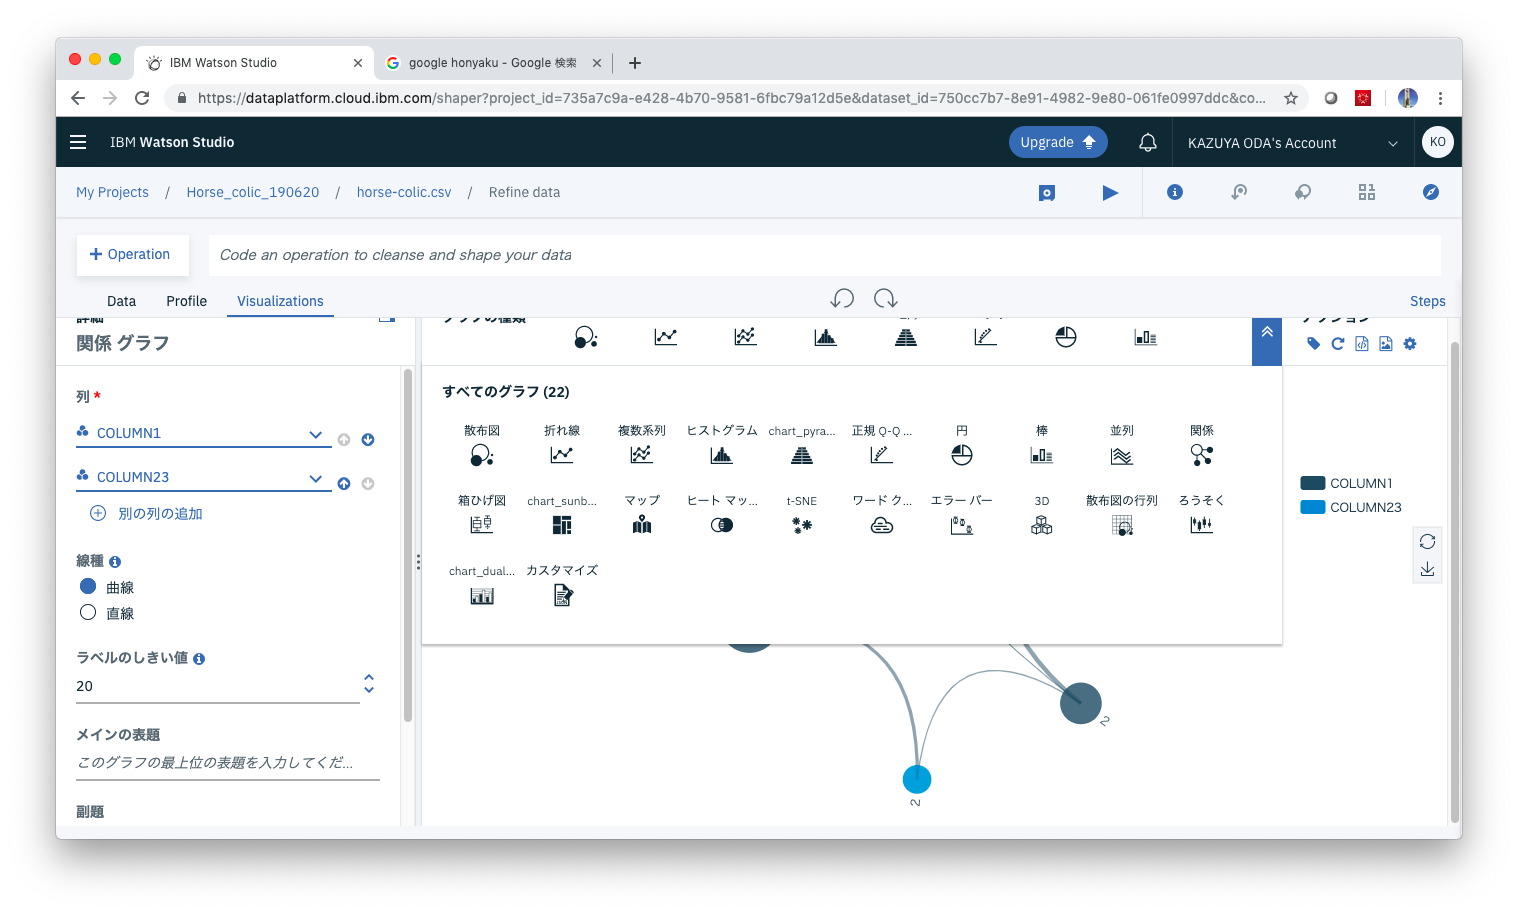
Task: Click the 別の列の追加 add column link
Action: click(144, 513)
